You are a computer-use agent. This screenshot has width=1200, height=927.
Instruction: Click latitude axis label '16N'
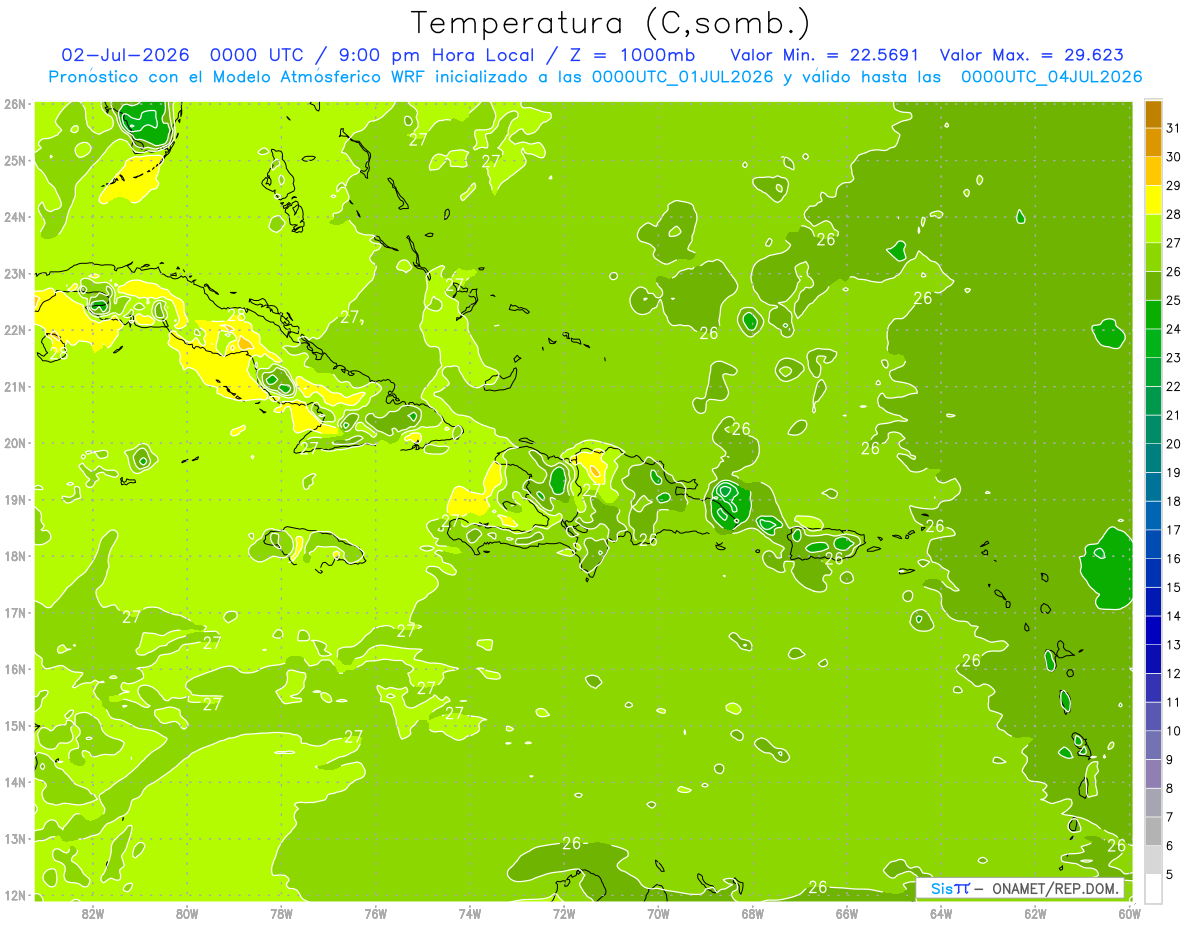pos(15,669)
